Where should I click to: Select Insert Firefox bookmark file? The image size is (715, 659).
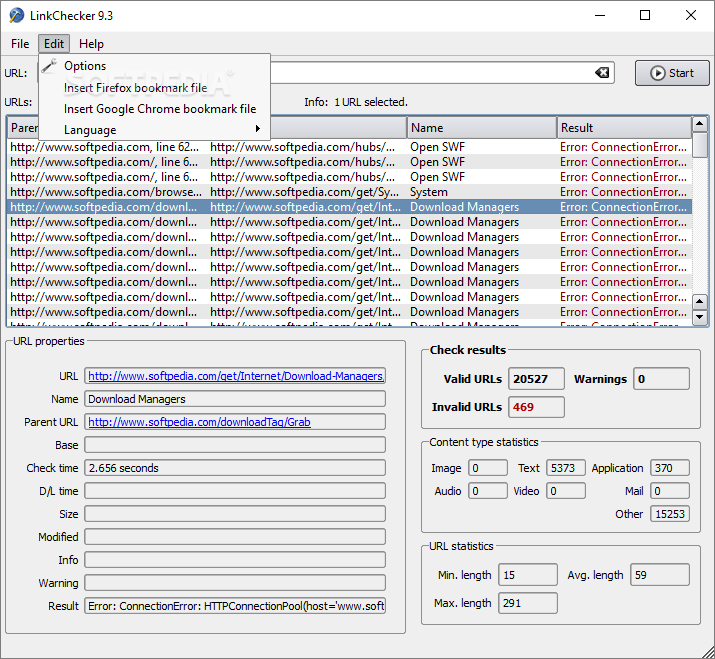point(155,88)
